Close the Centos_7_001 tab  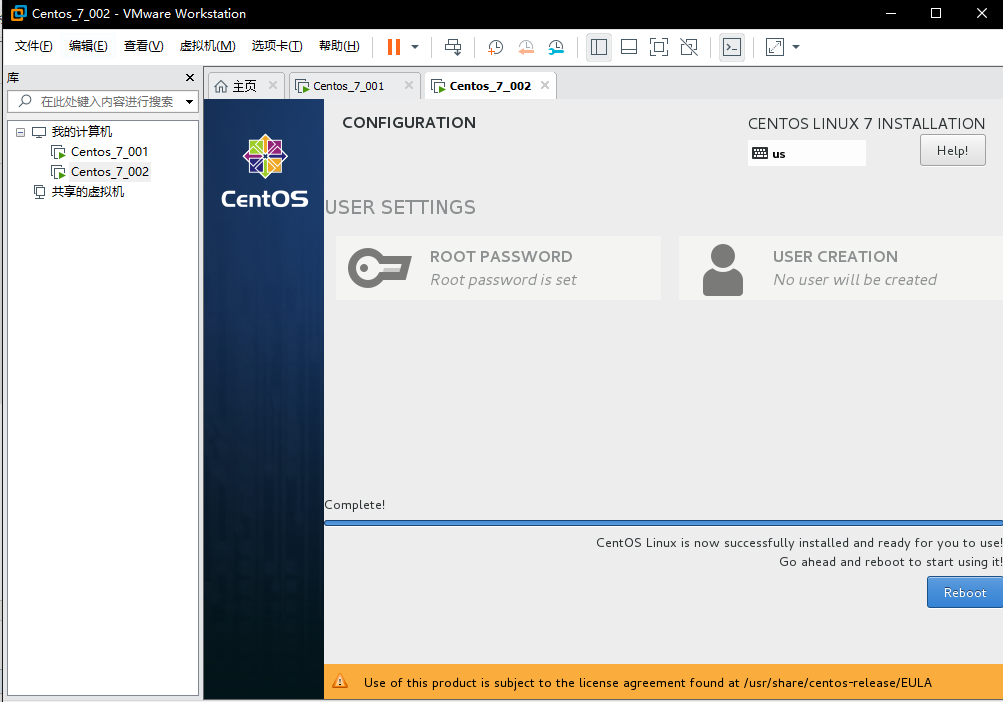[x=409, y=85]
